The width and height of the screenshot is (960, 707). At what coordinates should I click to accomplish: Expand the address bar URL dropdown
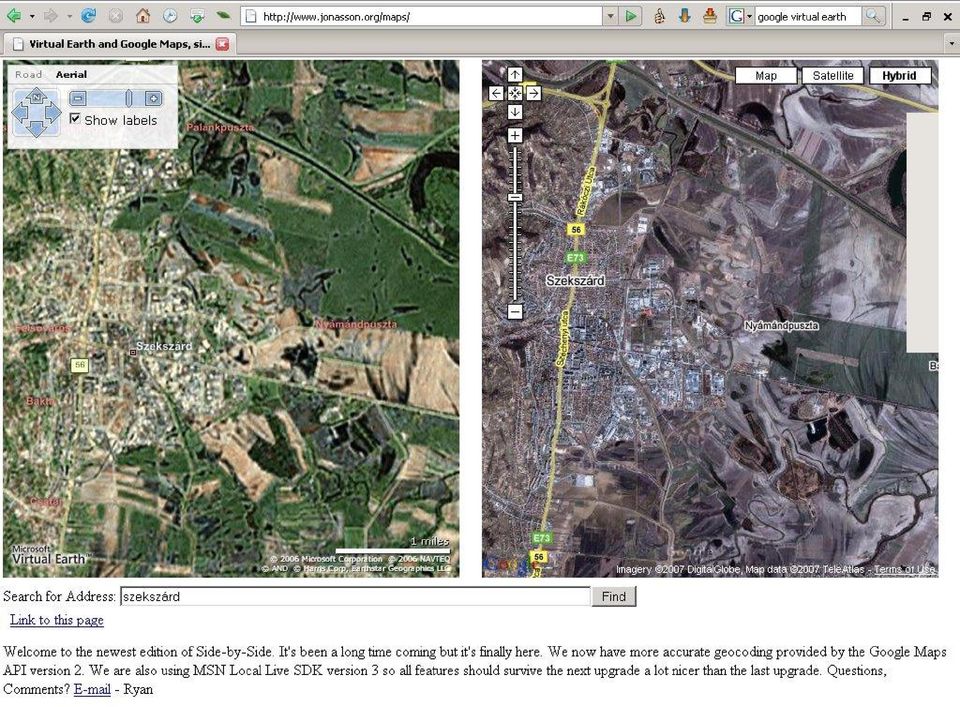pos(610,17)
